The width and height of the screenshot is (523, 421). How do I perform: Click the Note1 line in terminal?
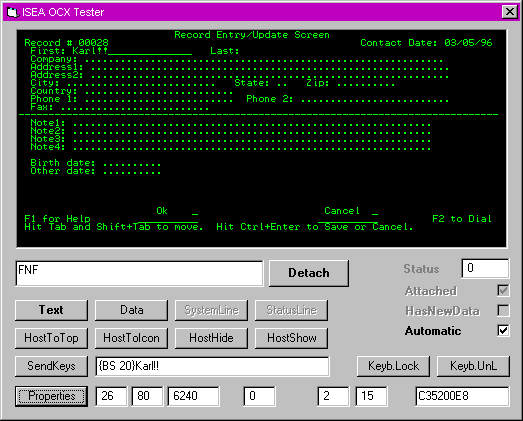point(252,123)
